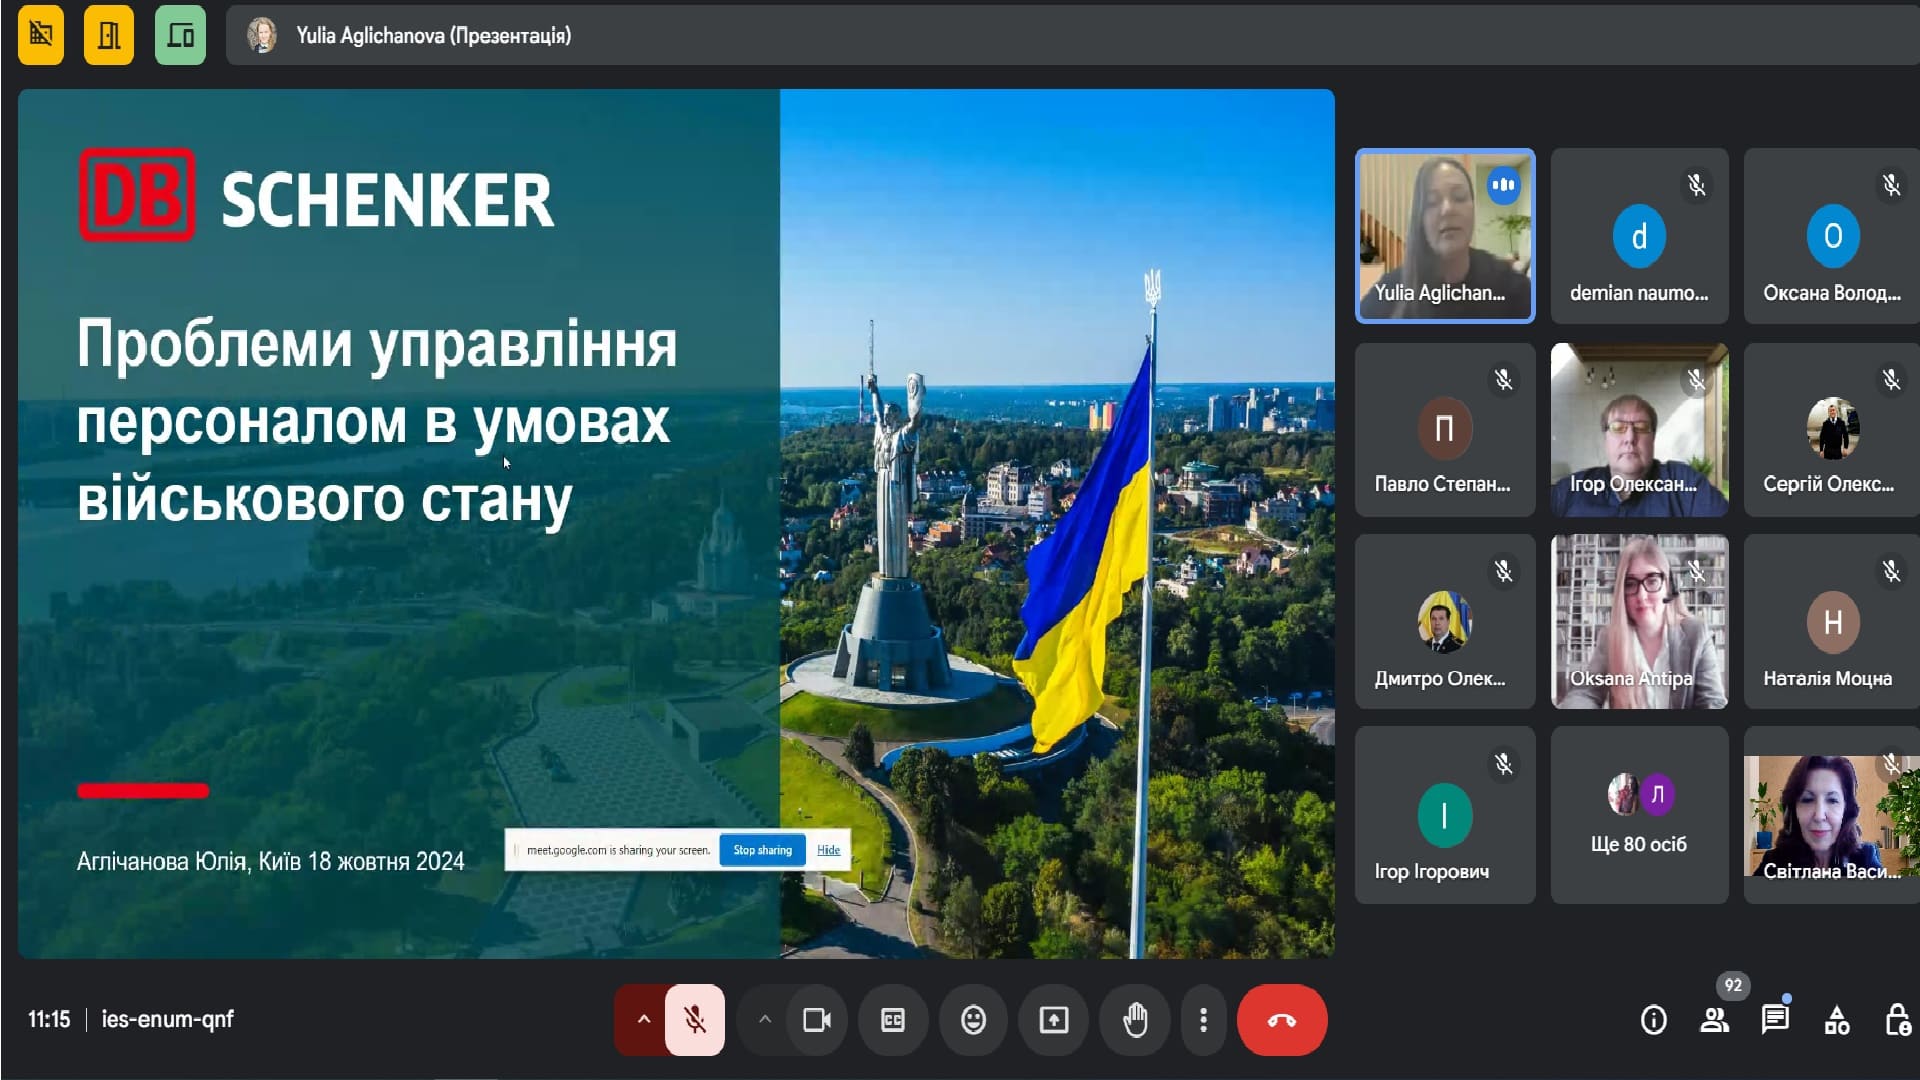The height and width of the screenshot is (1080, 1920).
Task: Open the chat panel
Action: (1776, 1020)
